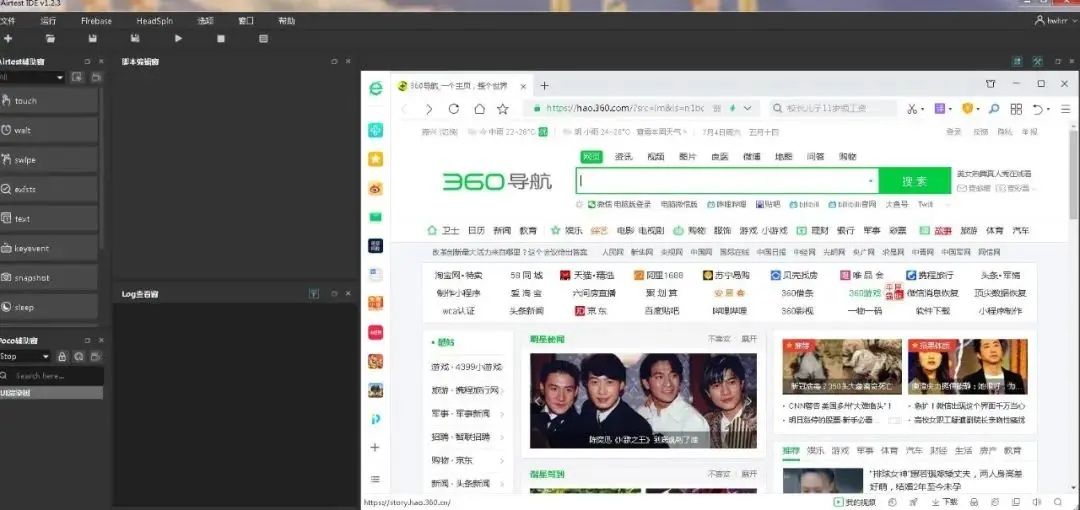1080x510 pixels.
Task: Open the browser grid apps icon
Action: [1016, 109]
